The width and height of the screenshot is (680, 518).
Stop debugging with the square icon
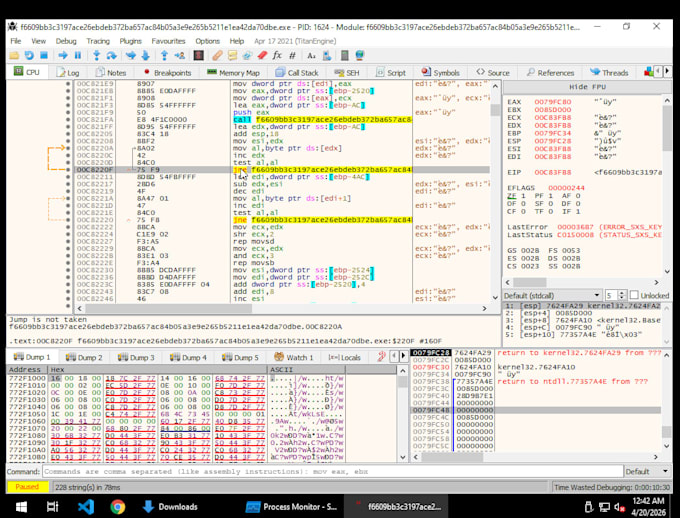44,56
